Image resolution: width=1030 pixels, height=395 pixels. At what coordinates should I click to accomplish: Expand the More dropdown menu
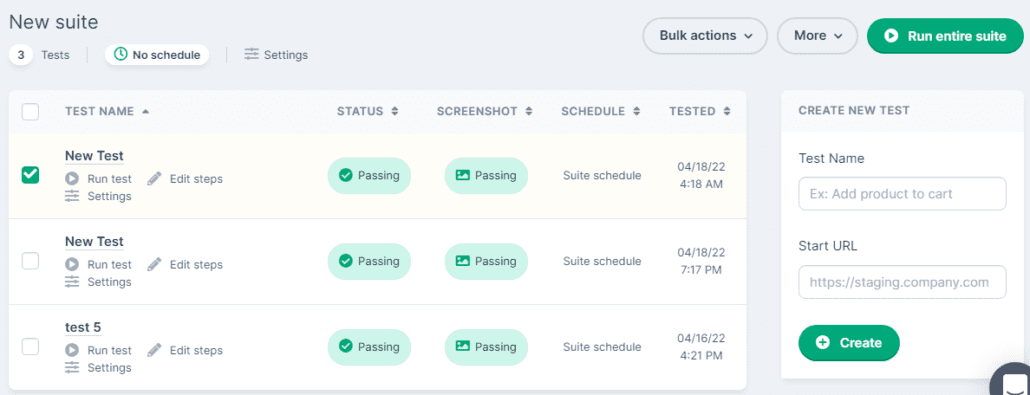pyautogui.click(x=817, y=35)
